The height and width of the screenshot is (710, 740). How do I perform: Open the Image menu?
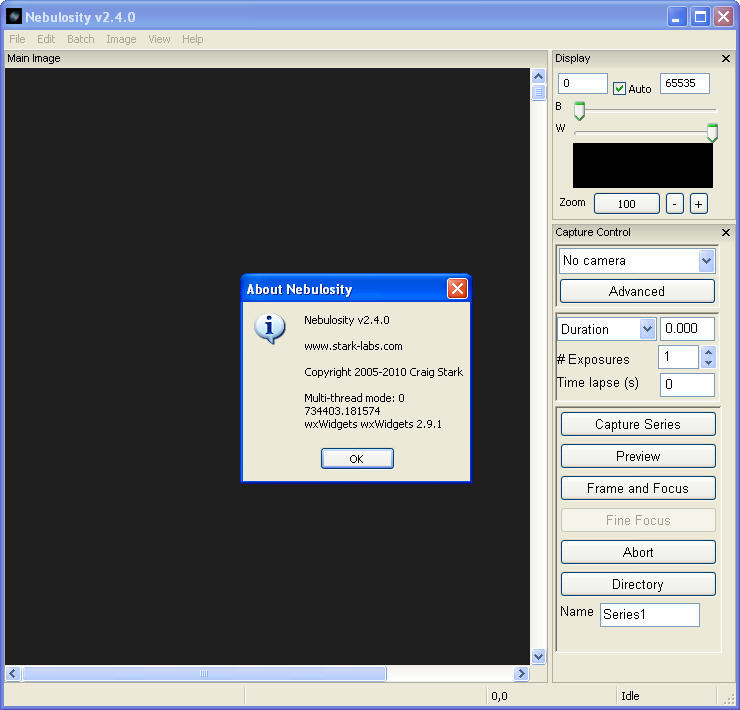121,39
